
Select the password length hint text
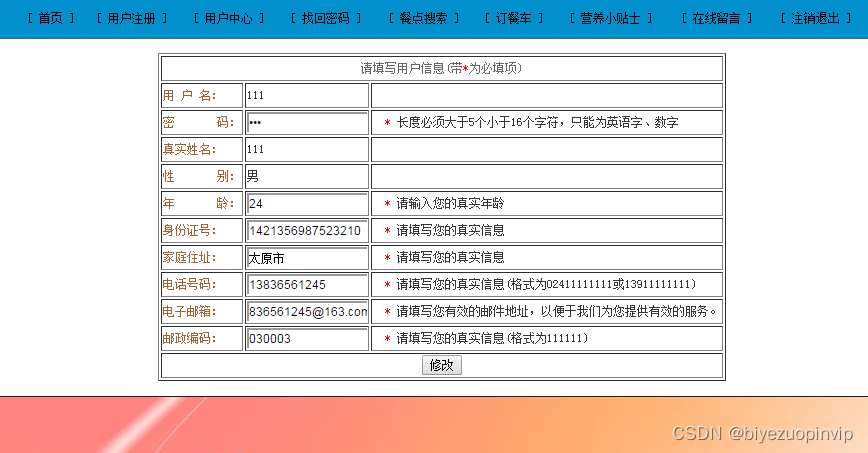pyautogui.click(x=537, y=122)
